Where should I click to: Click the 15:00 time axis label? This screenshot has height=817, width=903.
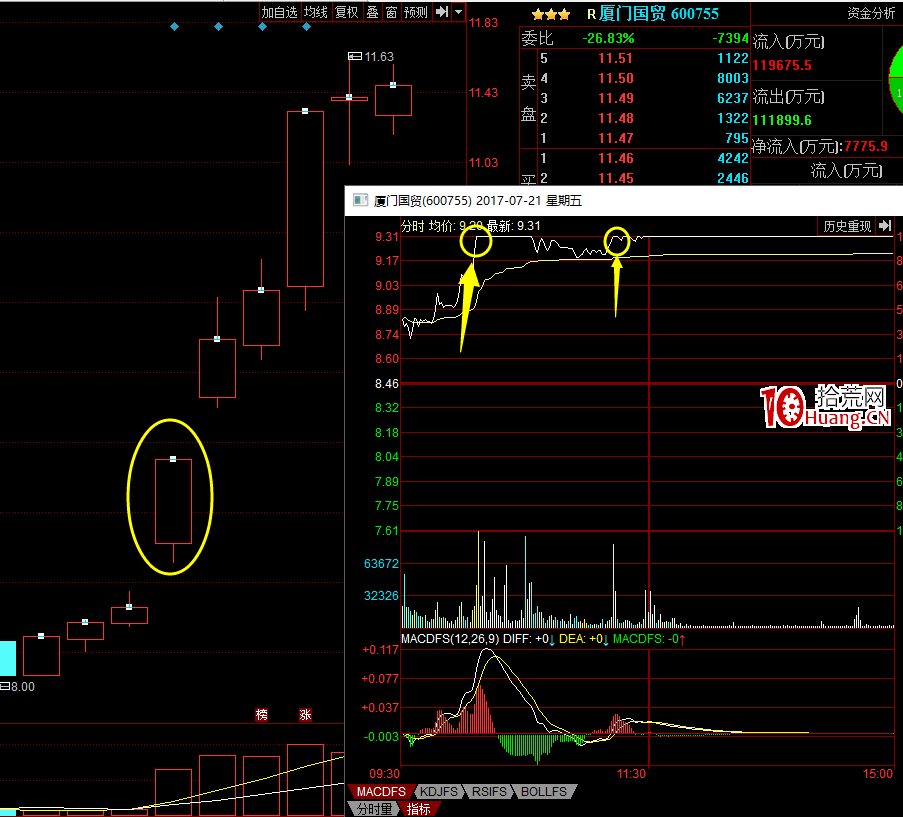click(878, 773)
